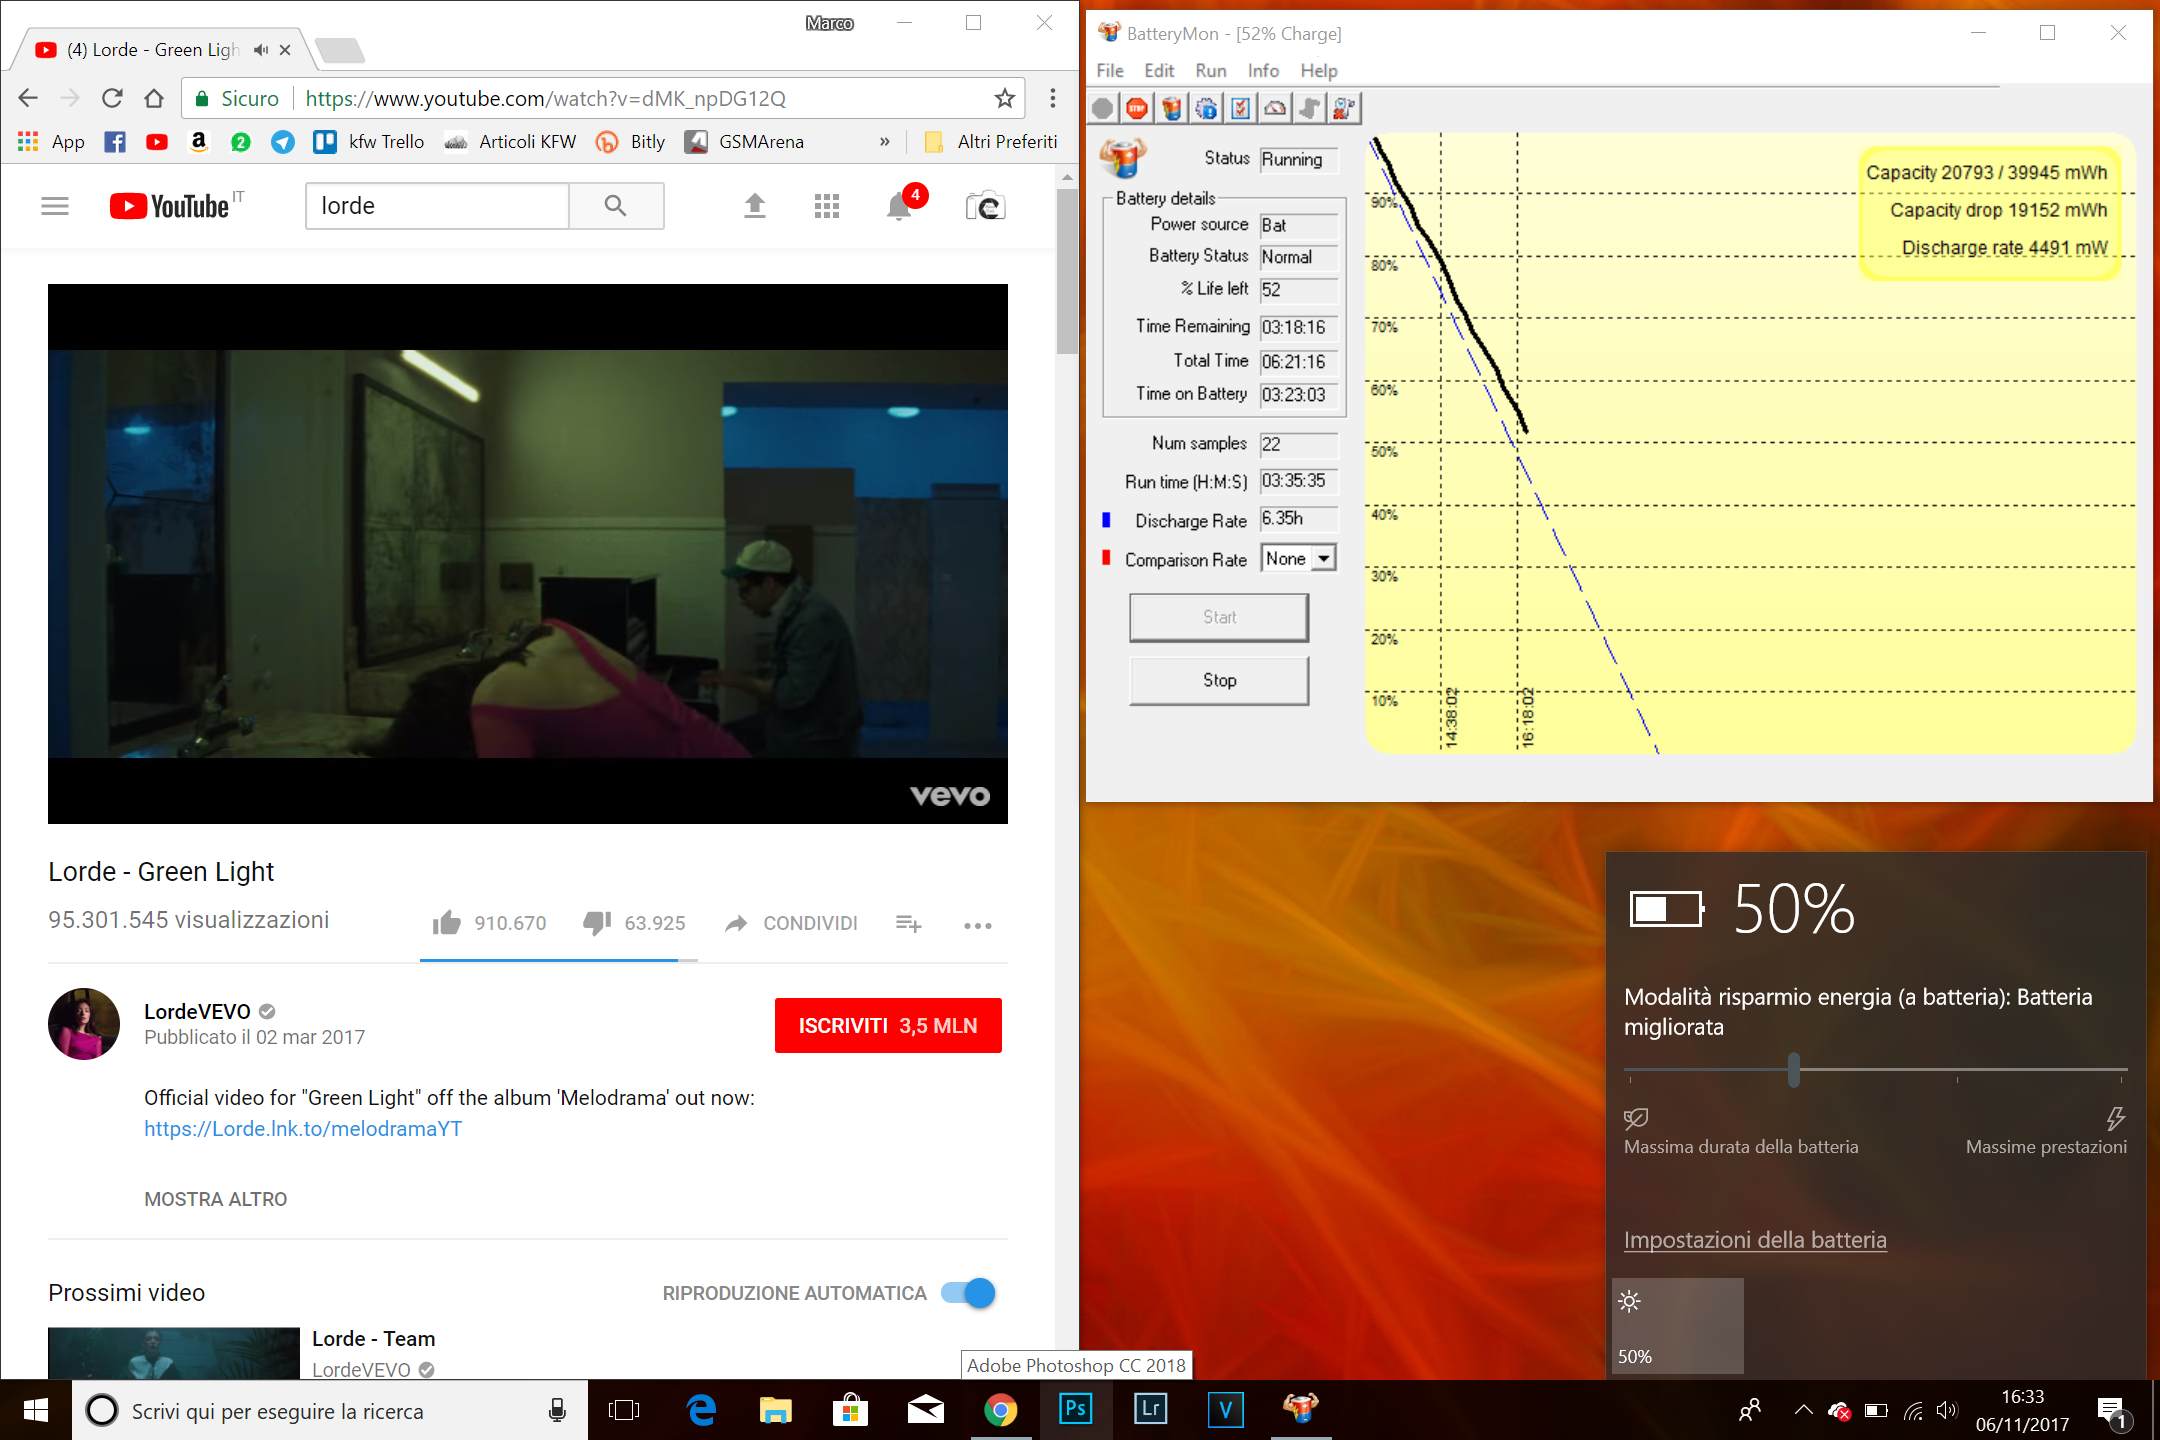The height and width of the screenshot is (1440, 2160).
Task: Open the Info menu in BatteryMon
Action: [1262, 70]
